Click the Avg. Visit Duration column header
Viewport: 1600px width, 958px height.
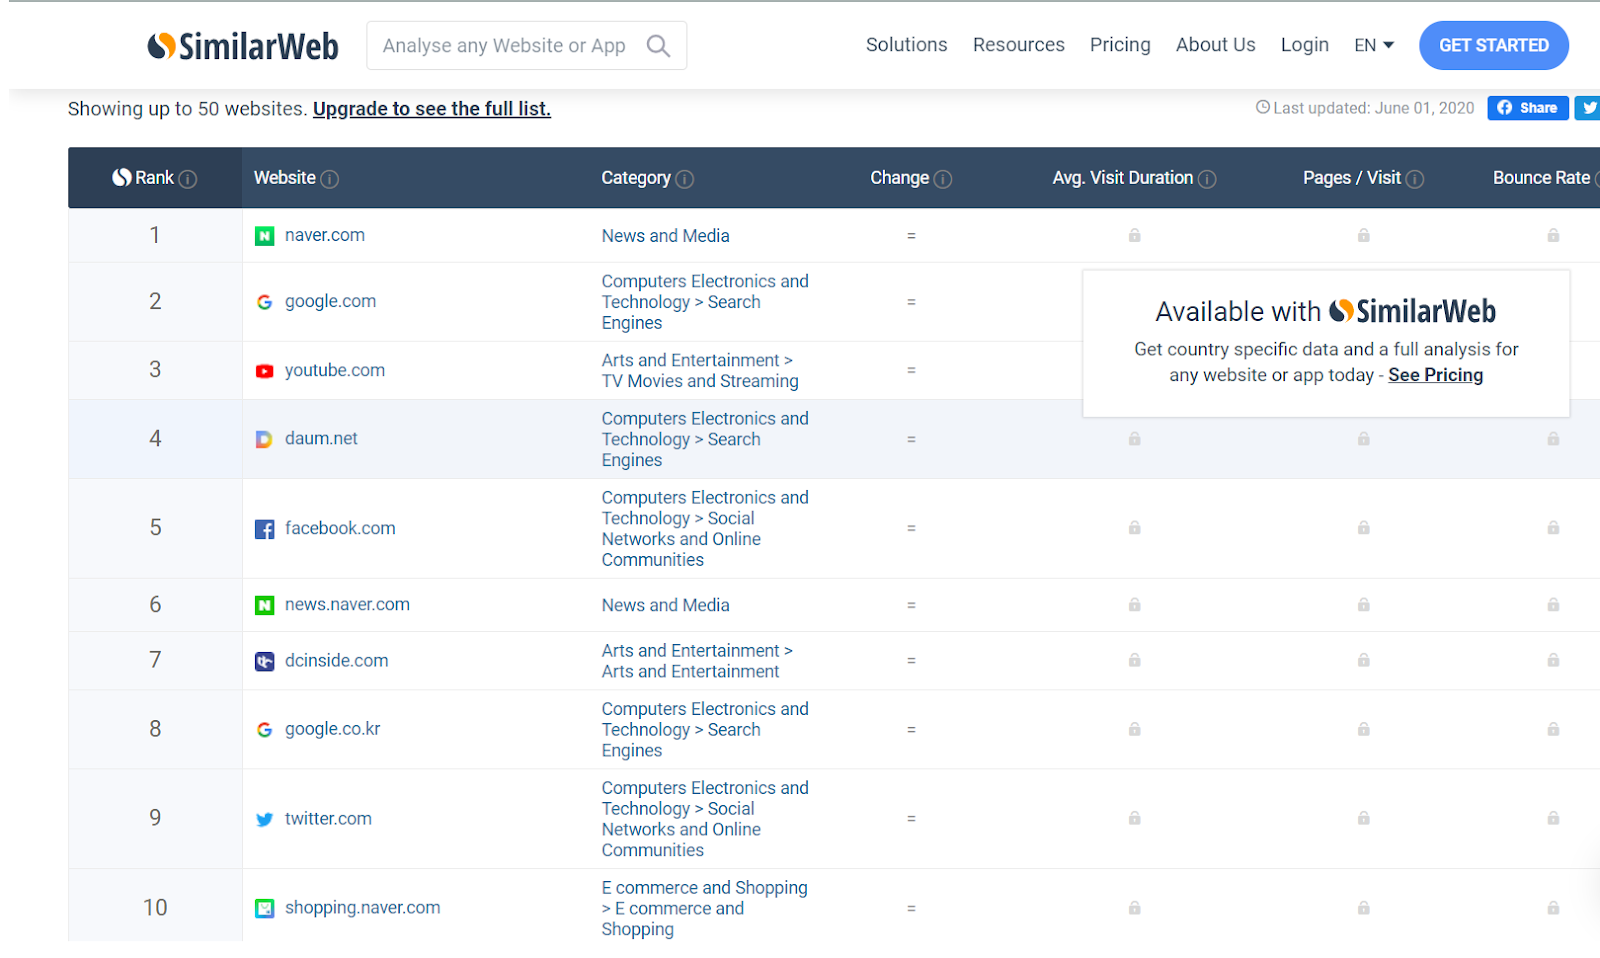tap(1122, 178)
